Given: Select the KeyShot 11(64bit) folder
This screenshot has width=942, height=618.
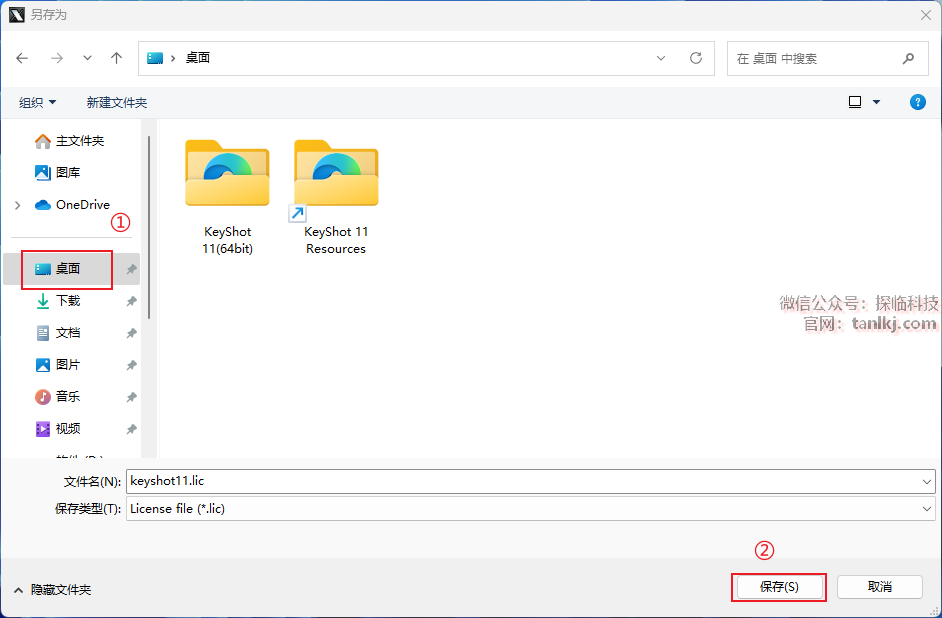Looking at the screenshot, I should click(x=227, y=198).
